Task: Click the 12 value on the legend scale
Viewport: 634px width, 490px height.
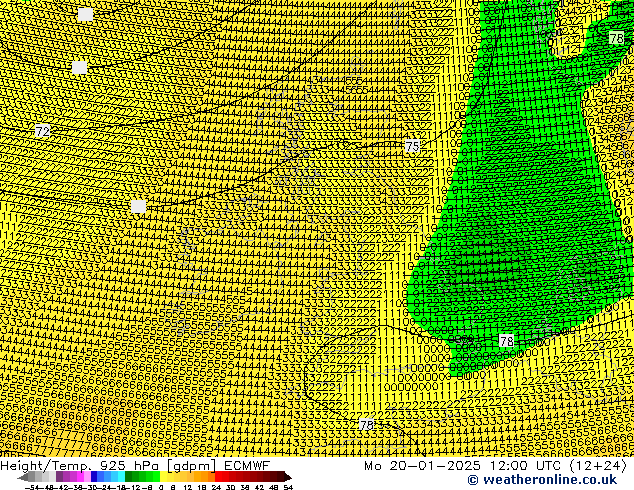Action: point(188,487)
